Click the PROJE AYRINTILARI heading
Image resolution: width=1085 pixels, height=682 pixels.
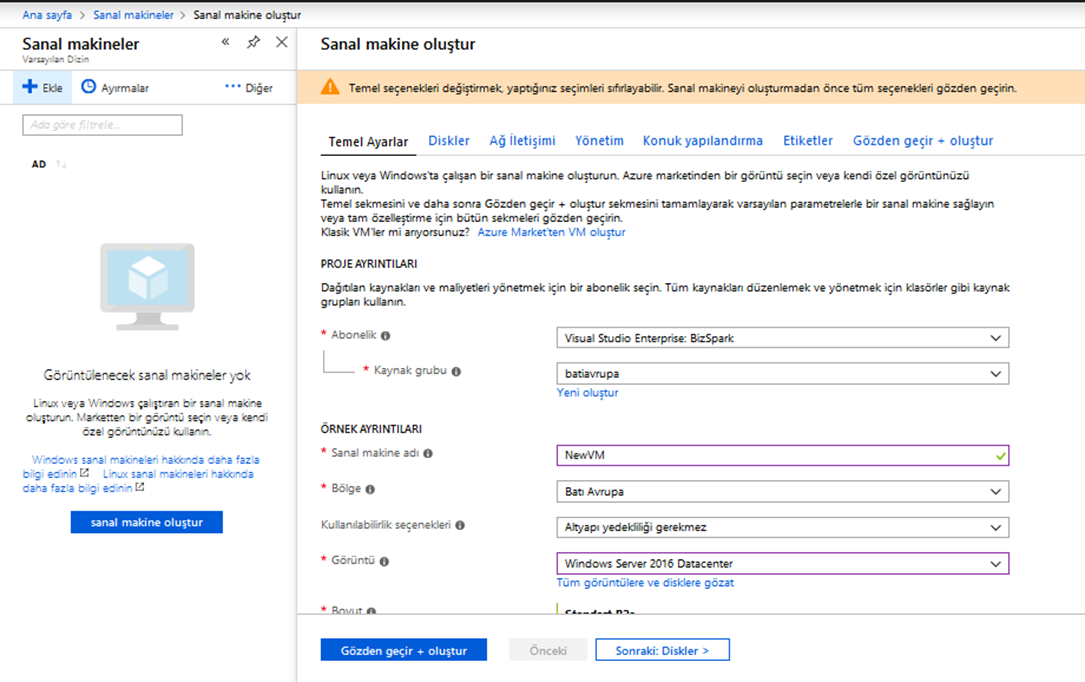369,264
